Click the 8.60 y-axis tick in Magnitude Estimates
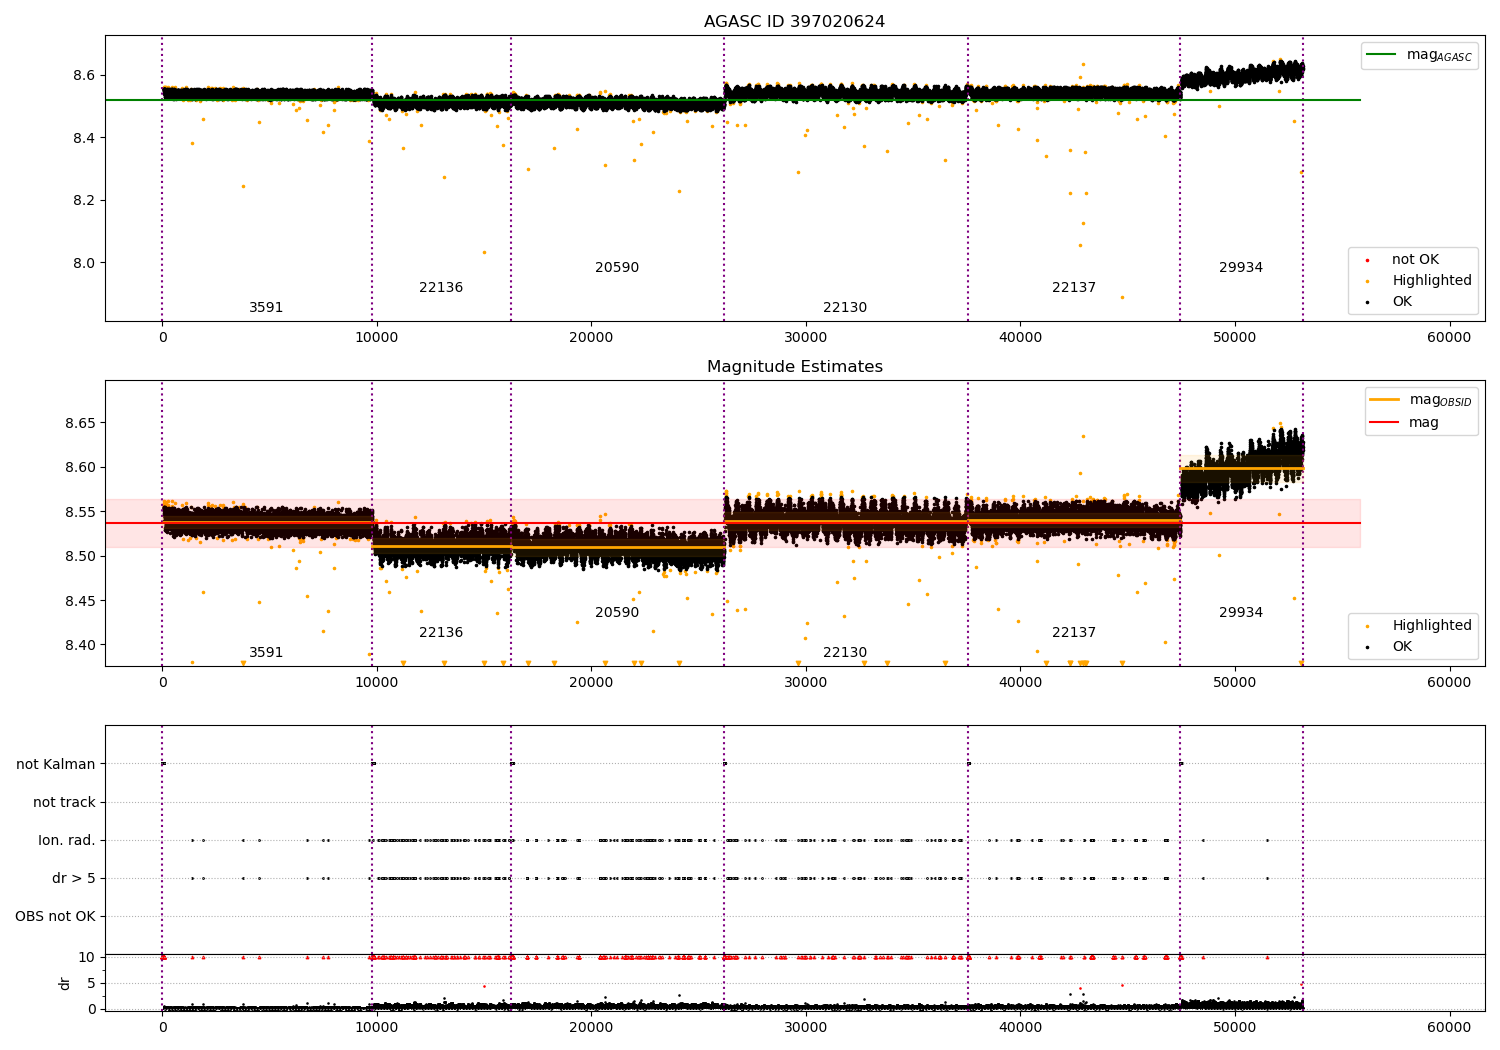Image resolution: width=1500 pixels, height=1050 pixels. (x=79, y=468)
